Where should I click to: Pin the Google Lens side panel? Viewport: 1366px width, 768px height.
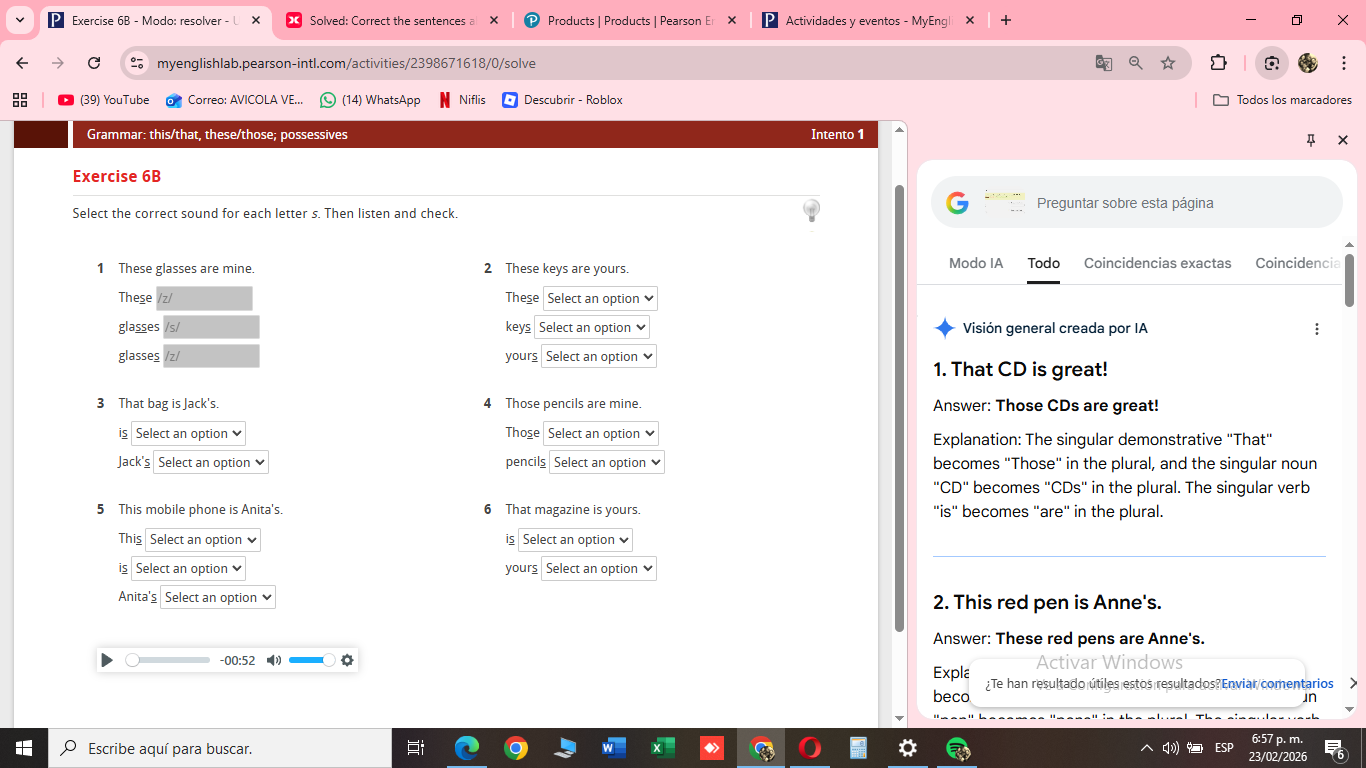pyautogui.click(x=1311, y=141)
